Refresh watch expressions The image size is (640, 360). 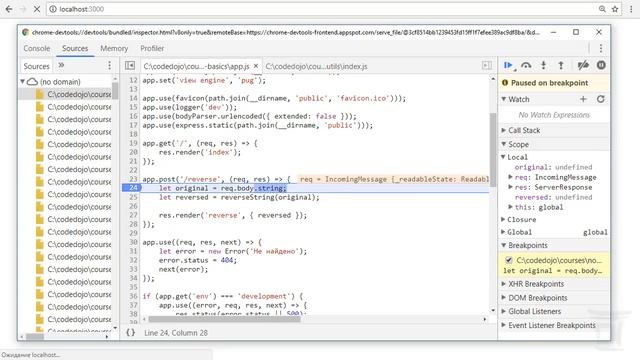point(600,99)
